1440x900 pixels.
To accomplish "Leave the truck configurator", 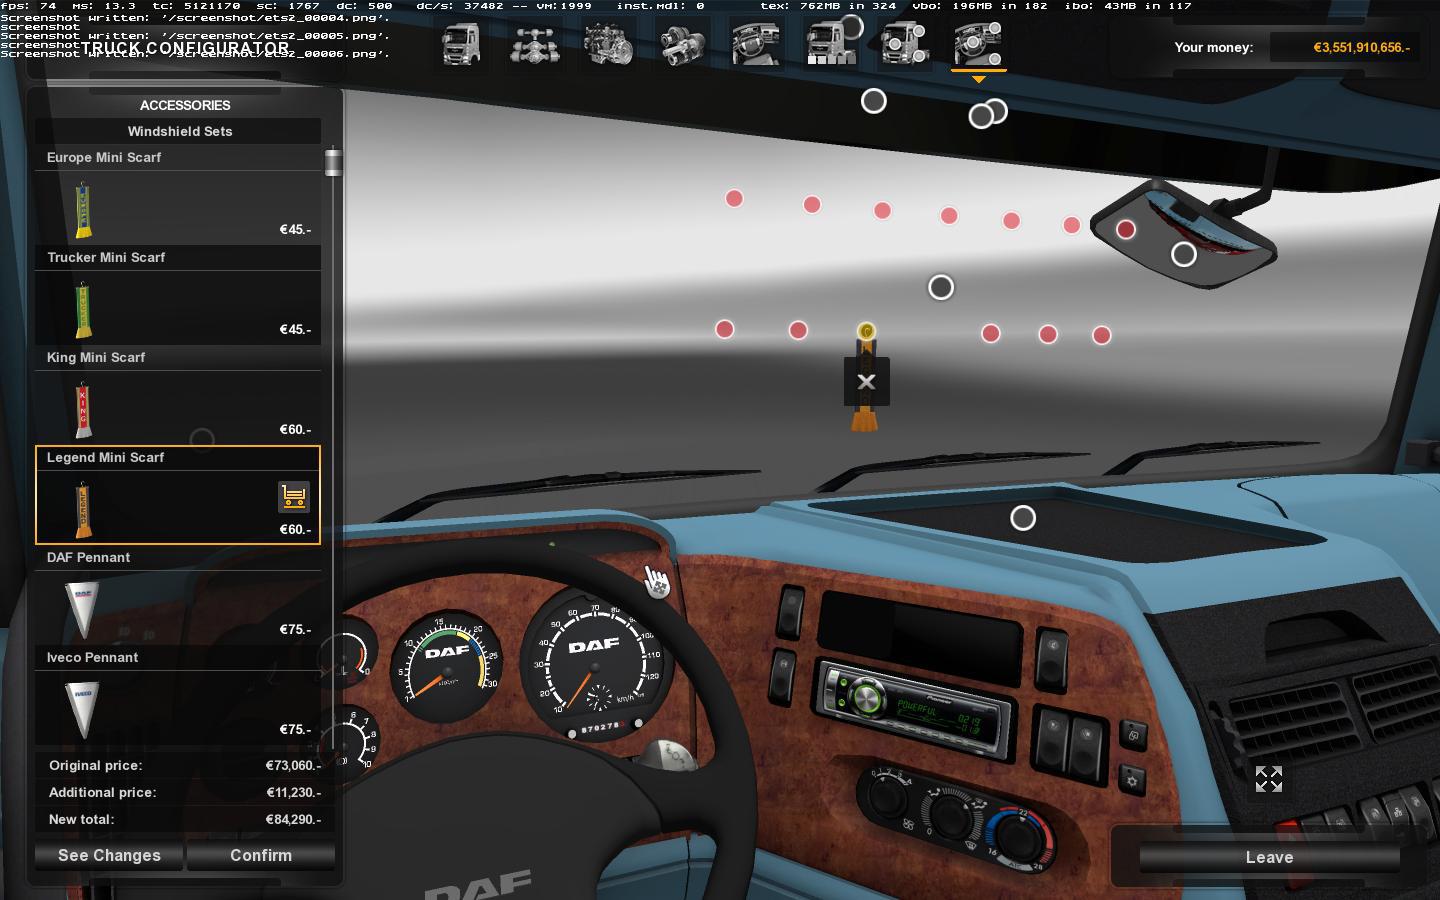I will point(1269,857).
